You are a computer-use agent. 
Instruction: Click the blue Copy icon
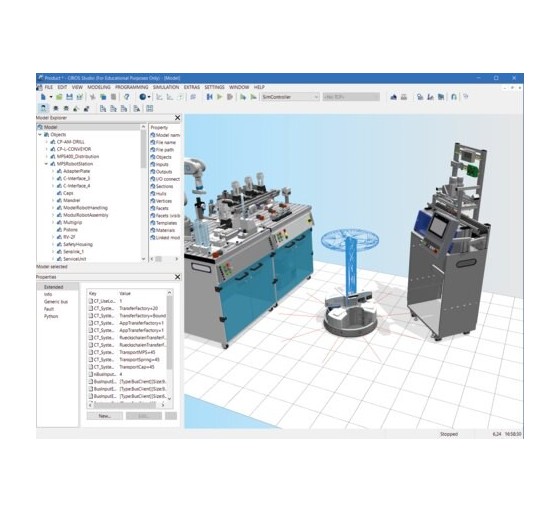click(103, 97)
